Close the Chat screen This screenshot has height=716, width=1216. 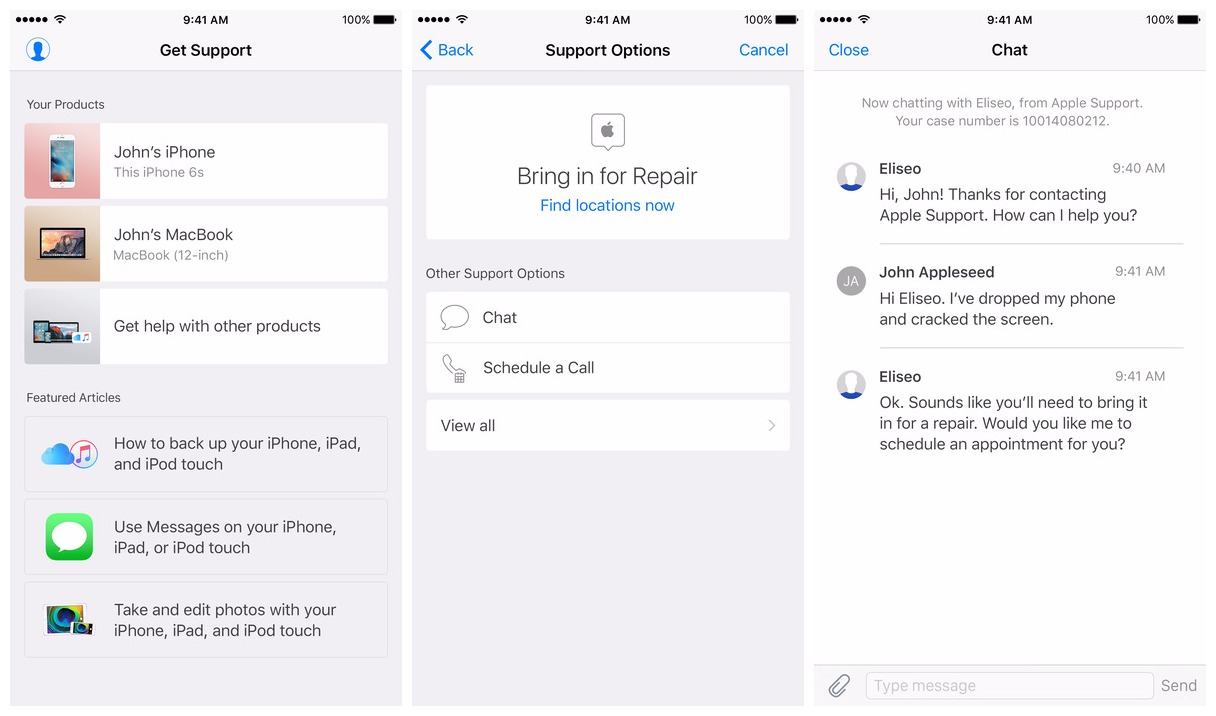849,50
